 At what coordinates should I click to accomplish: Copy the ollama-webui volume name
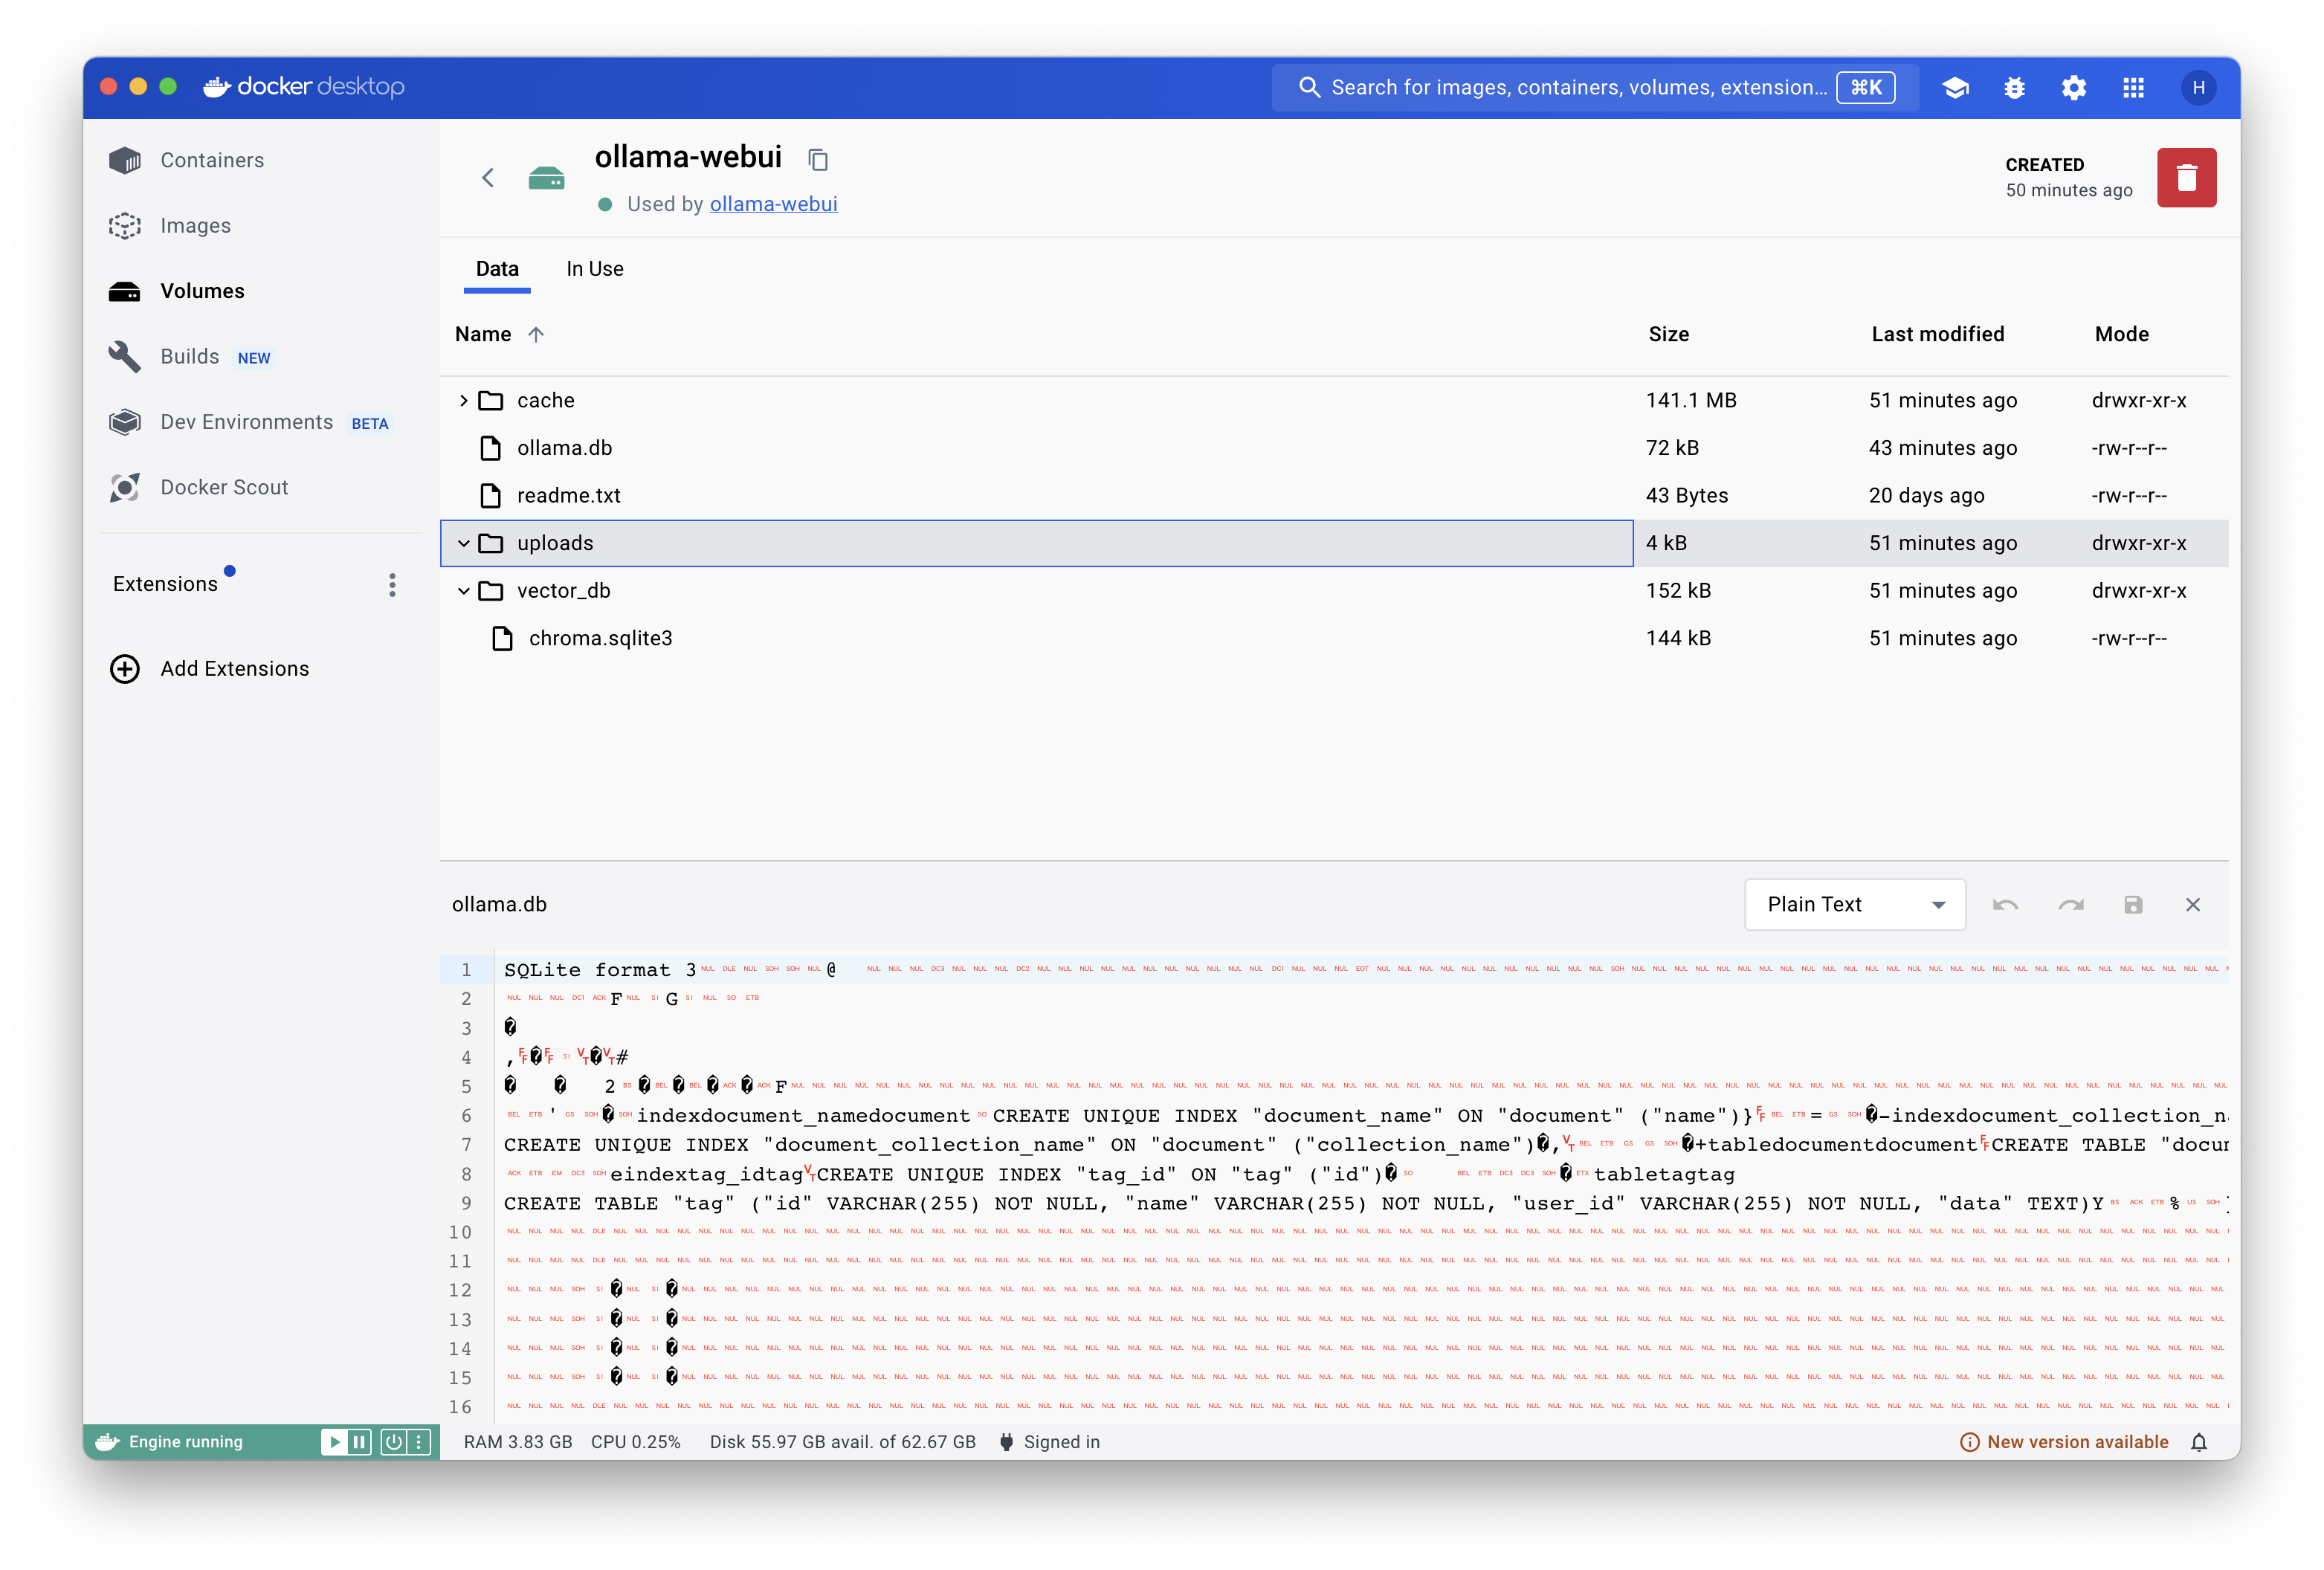pos(818,159)
